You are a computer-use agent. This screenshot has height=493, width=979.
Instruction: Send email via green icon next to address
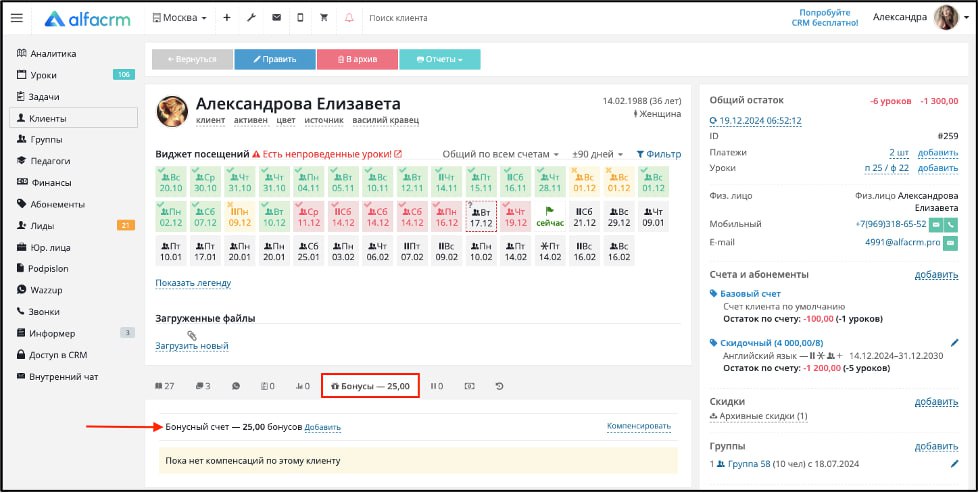(x=952, y=242)
